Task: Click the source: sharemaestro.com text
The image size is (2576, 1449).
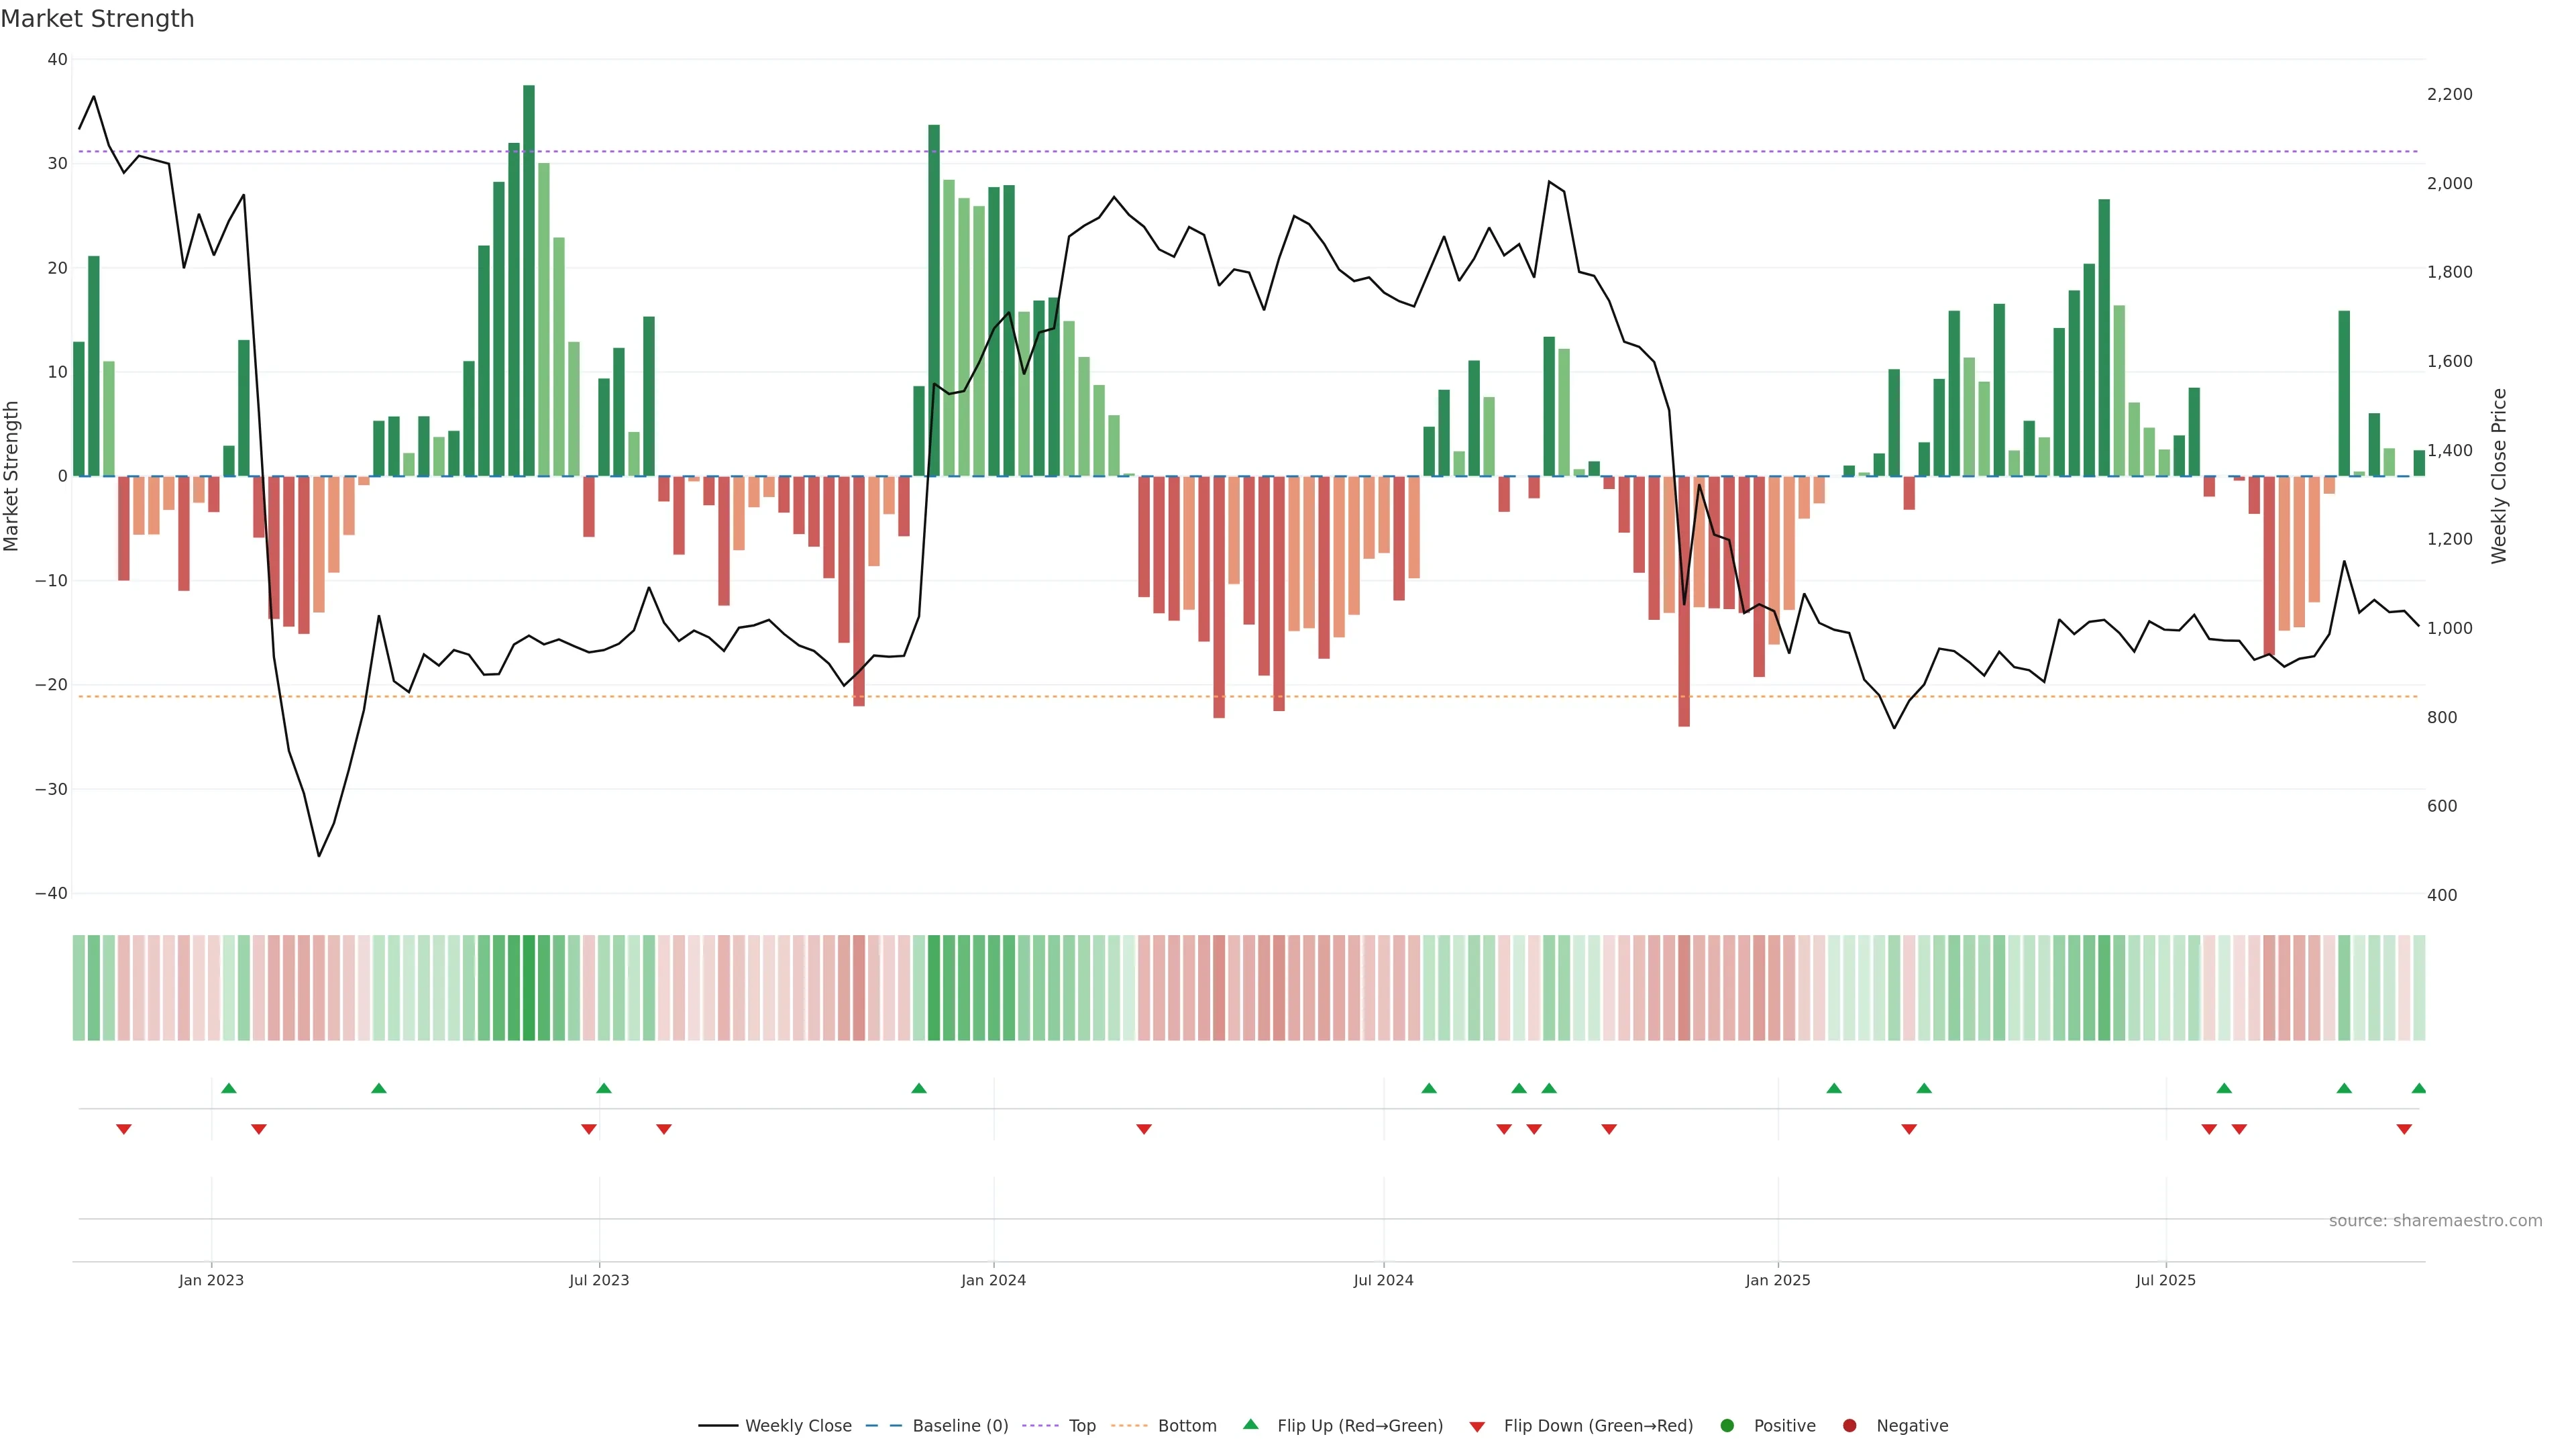Action: click(2435, 1221)
